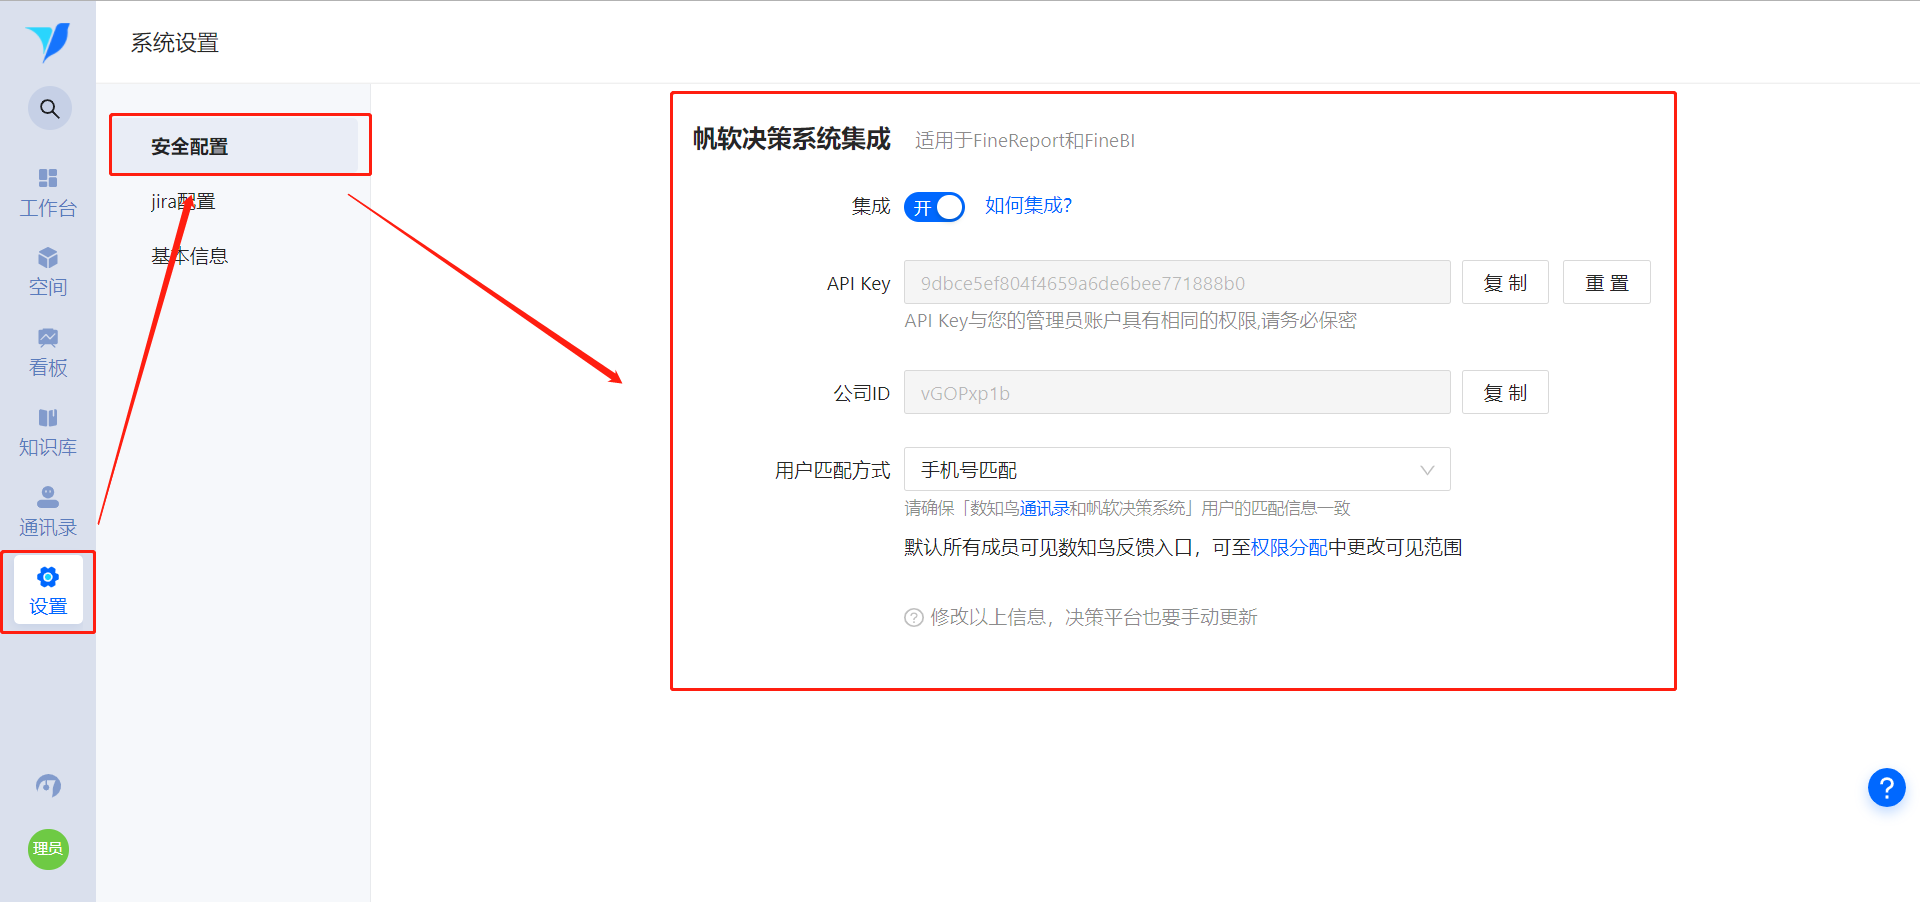Select the 安全配置 menu item

234,146
